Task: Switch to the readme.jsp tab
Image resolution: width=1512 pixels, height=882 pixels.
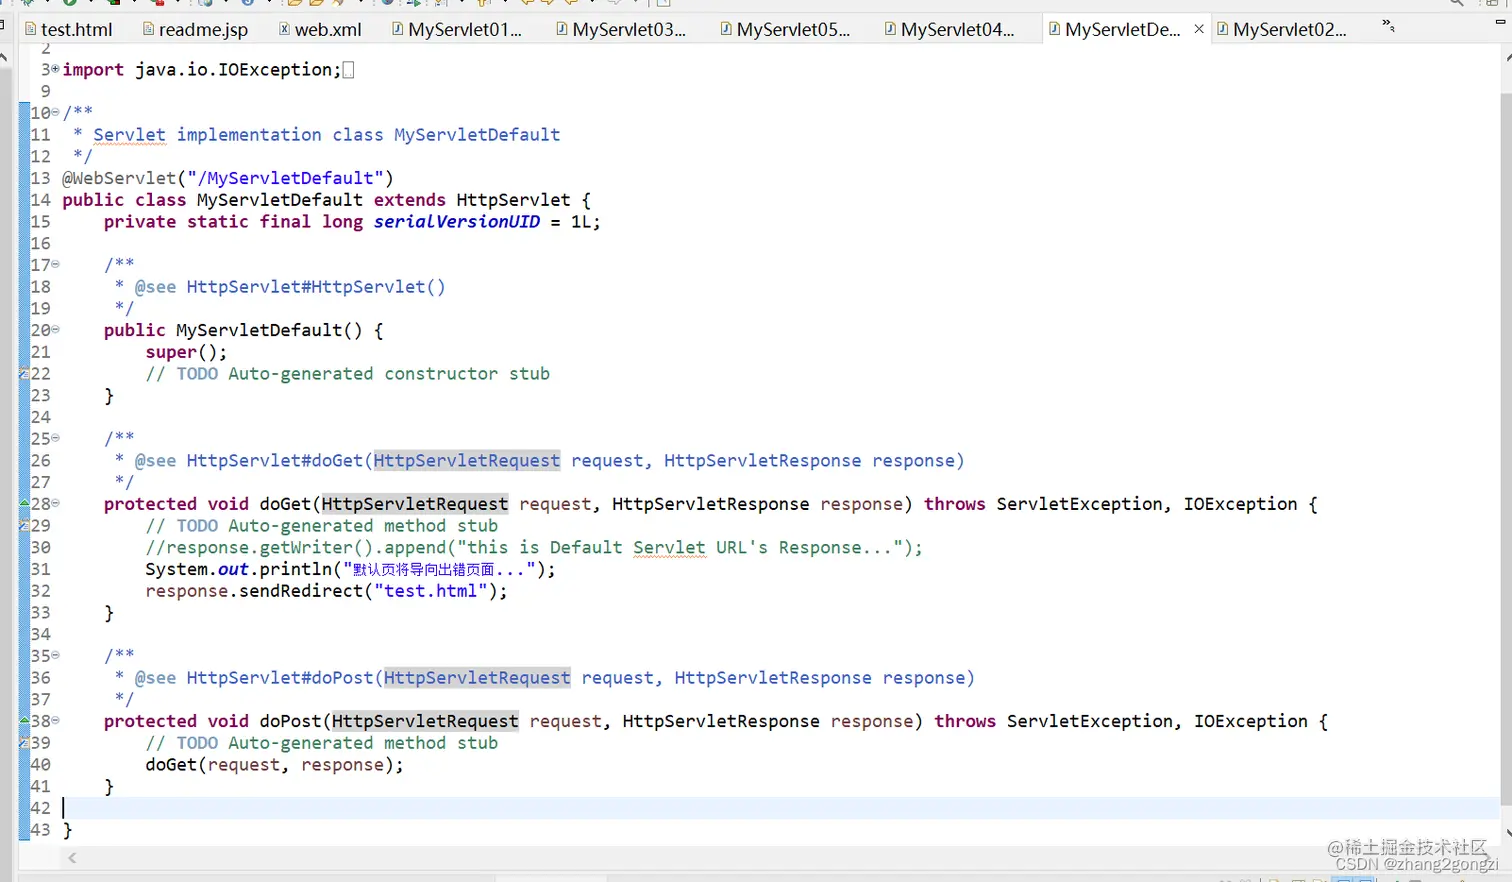Action: [195, 29]
